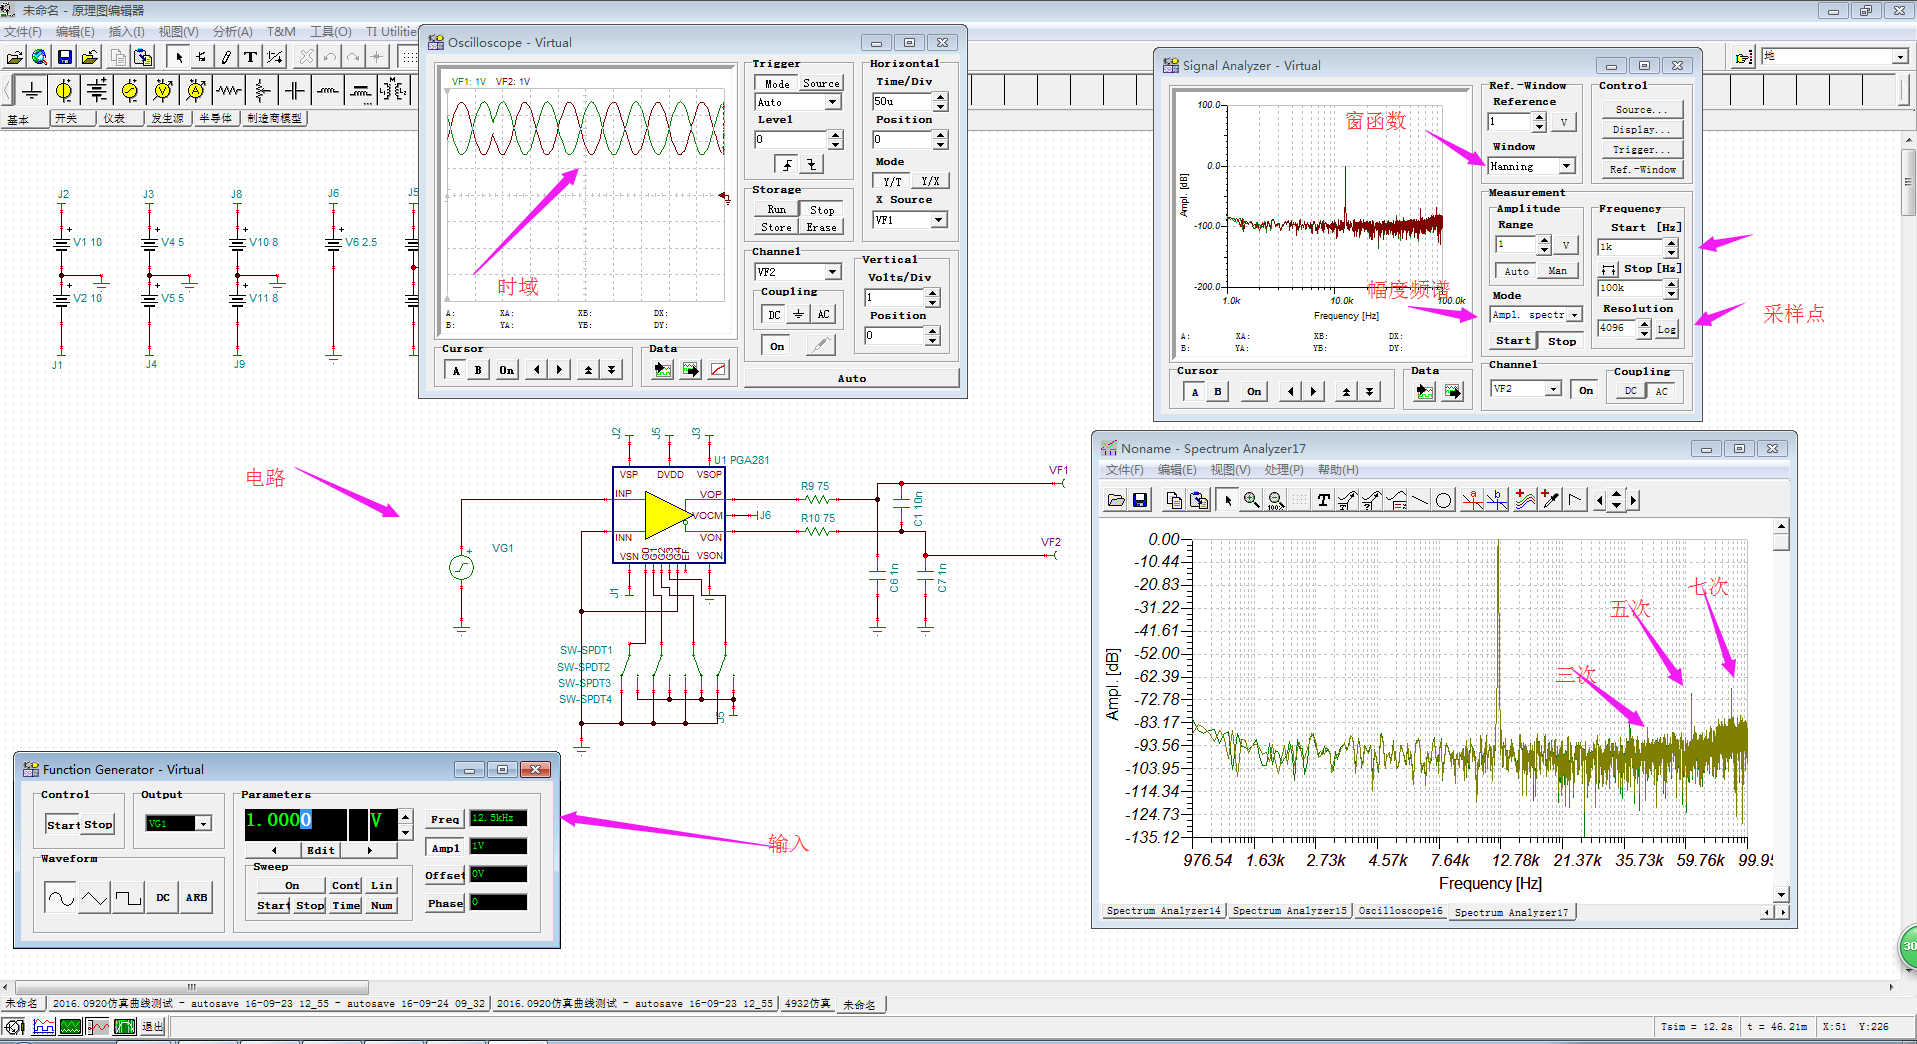Expand the Oscilloscope channel VF2 dropdown
Screen dimensions: 1917x1044
coord(832,272)
